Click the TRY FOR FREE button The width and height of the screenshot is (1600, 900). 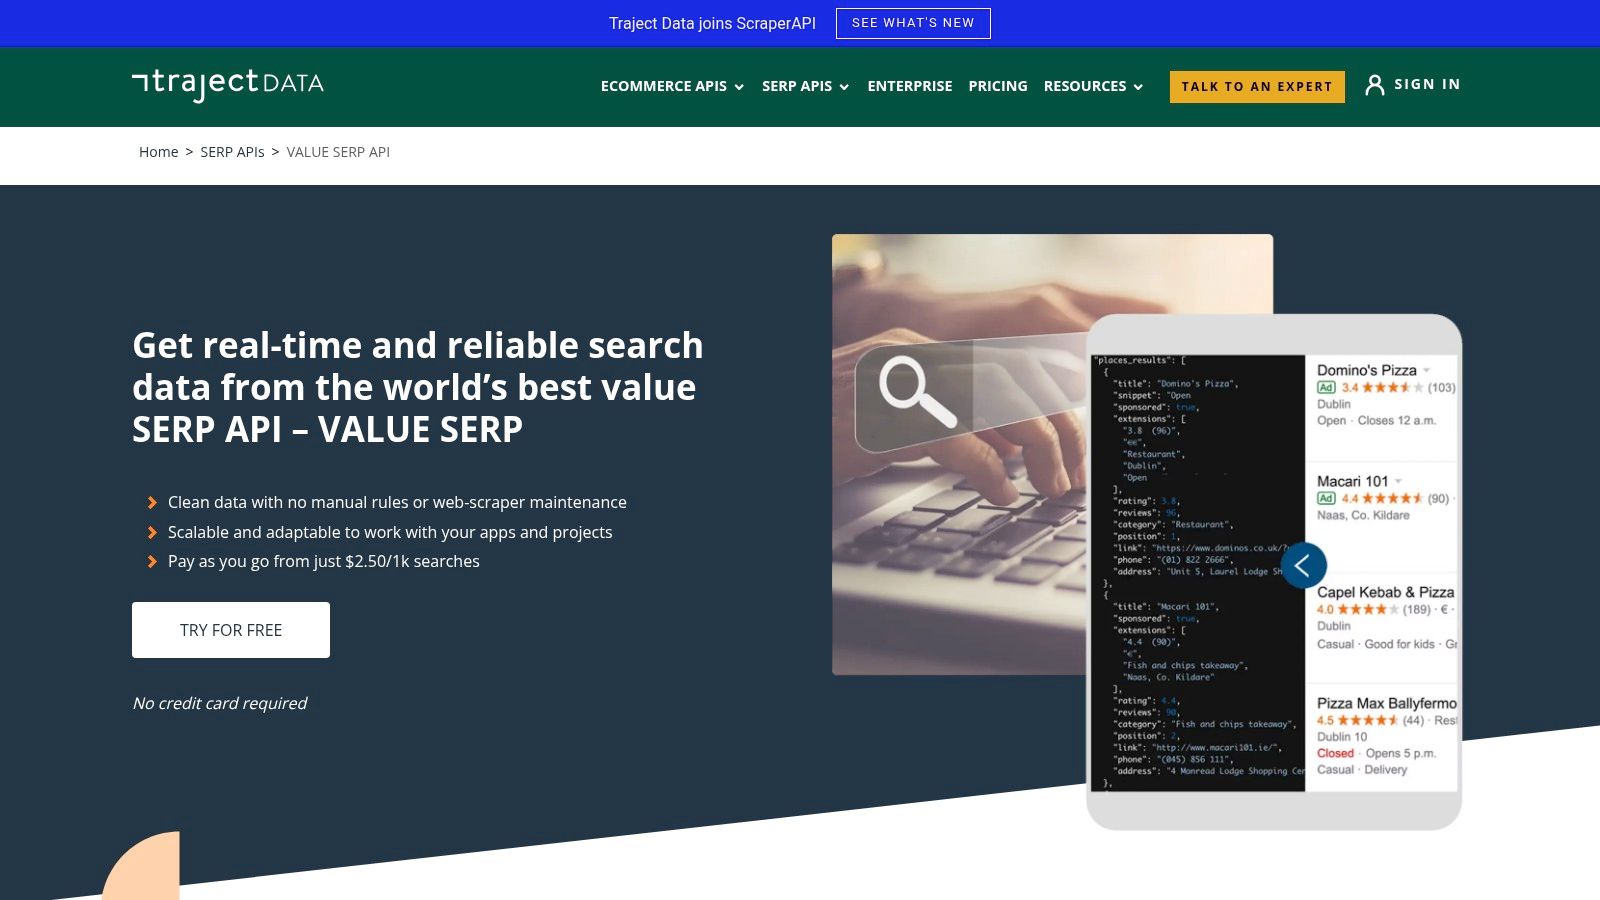(231, 630)
